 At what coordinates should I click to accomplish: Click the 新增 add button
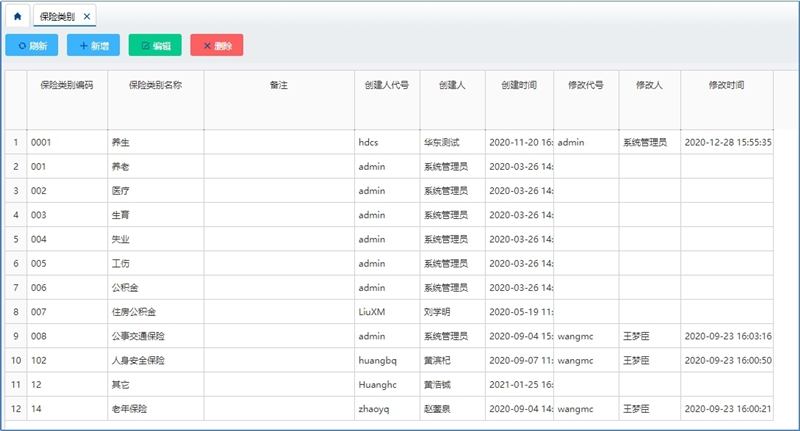tap(93, 45)
